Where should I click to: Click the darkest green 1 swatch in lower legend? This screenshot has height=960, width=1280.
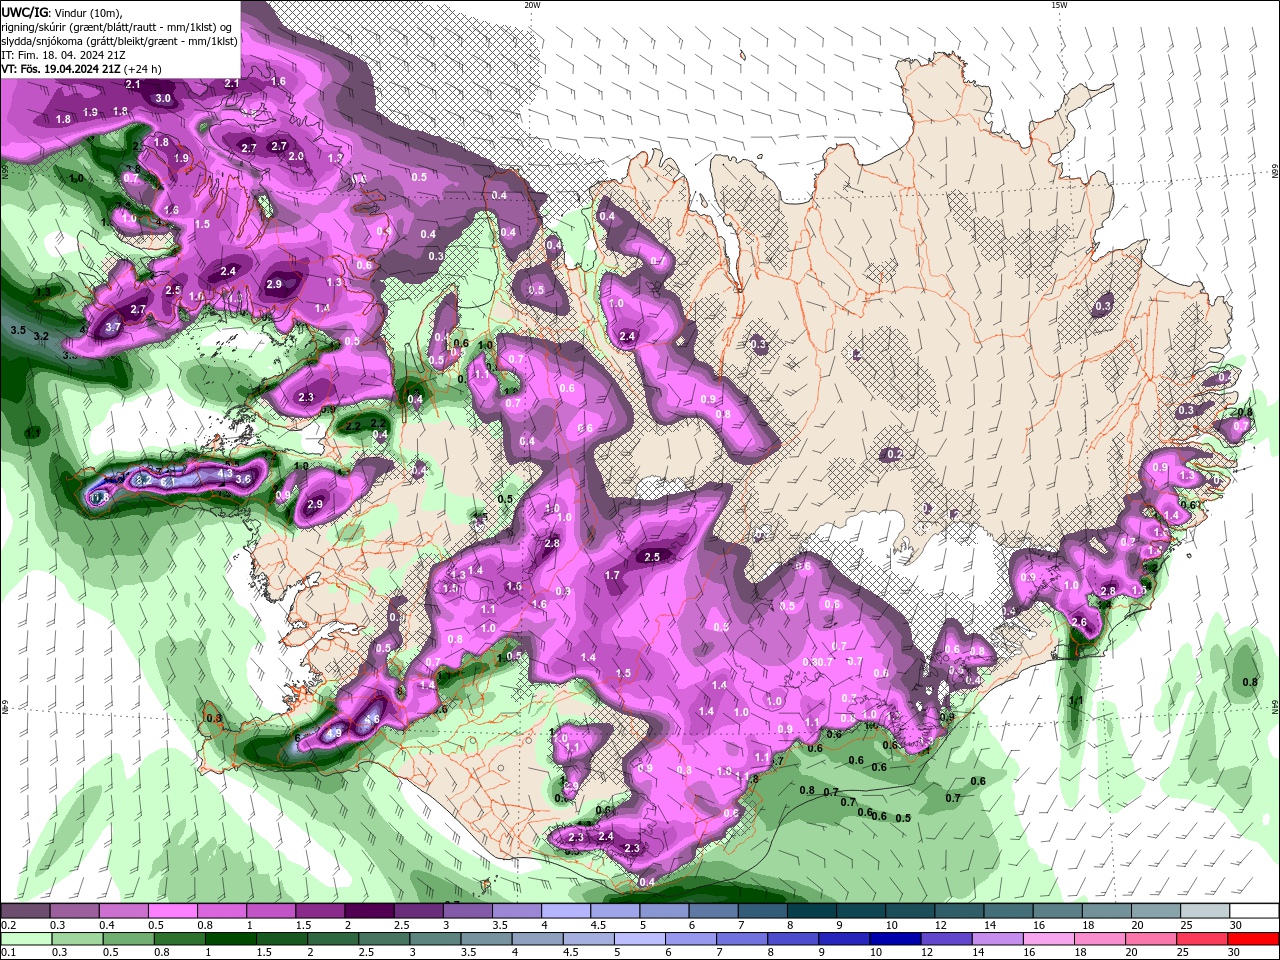coord(230,938)
